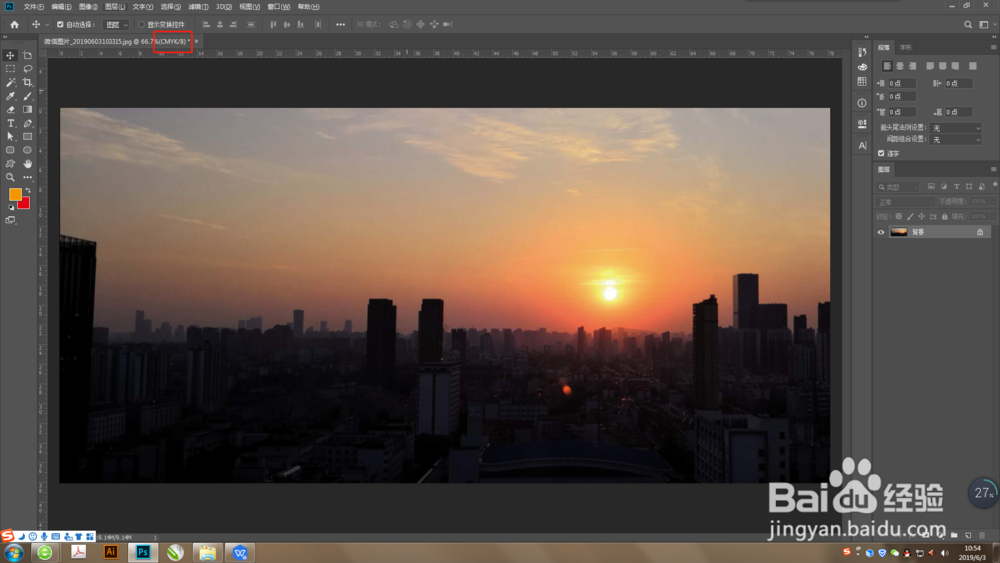Select the Crop tool
The height and width of the screenshot is (563, 1000).
[x=27, y=82]
